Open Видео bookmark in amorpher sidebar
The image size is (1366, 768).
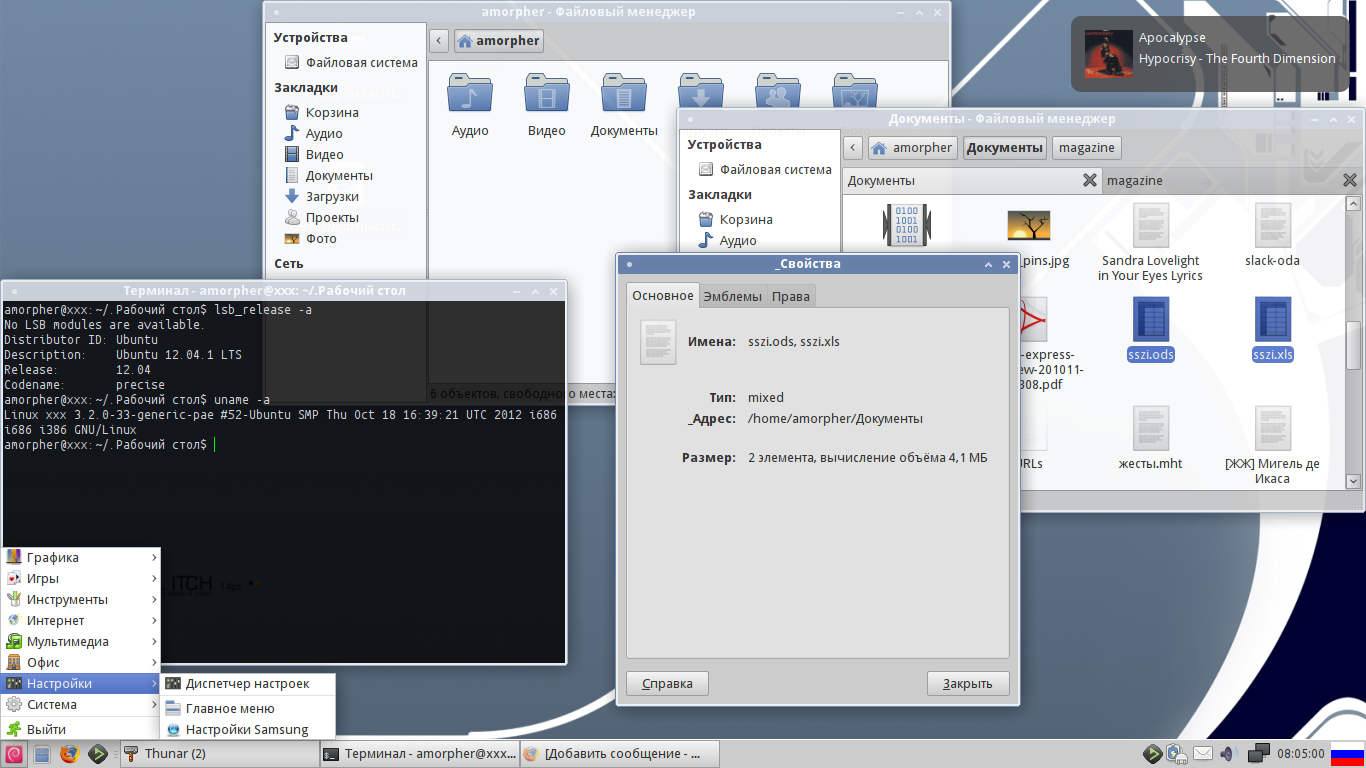tap(325, 154)
